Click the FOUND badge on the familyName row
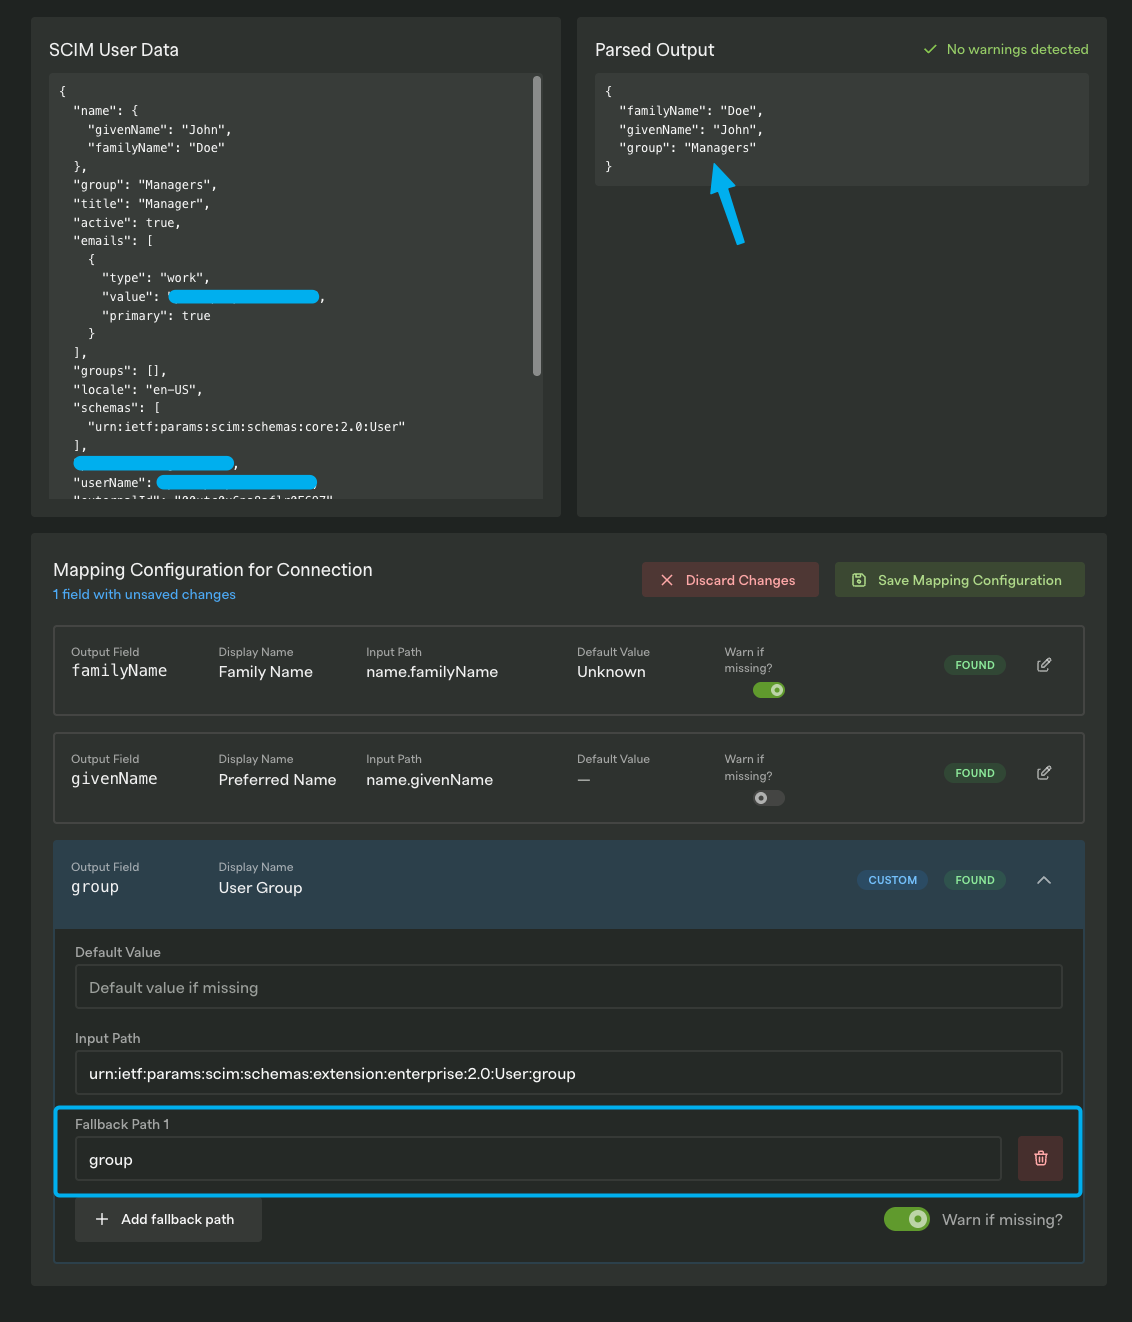1132x1322 pixels. click(x=974, y=664)
